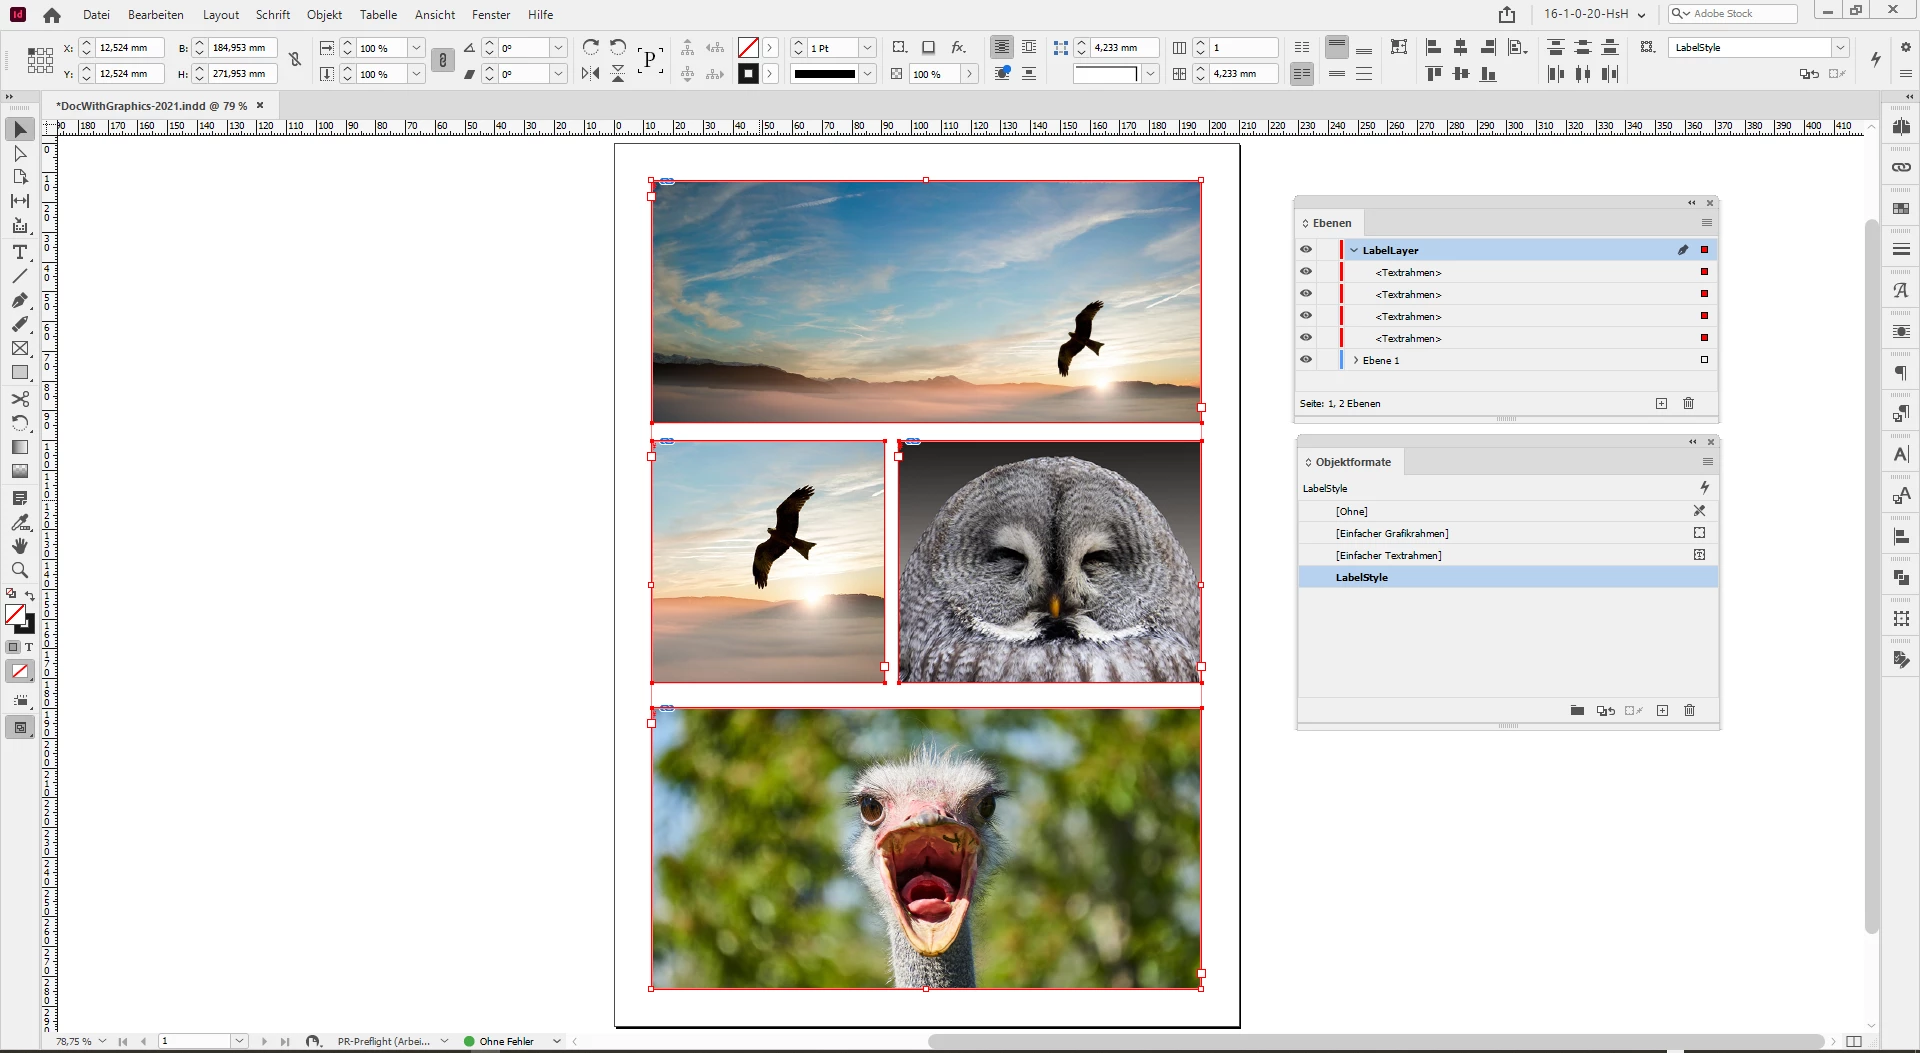The image size is (1920, 1053).
Task: Expand the Ebene 1 layer tree
Action: click(x=1355, y=360)
